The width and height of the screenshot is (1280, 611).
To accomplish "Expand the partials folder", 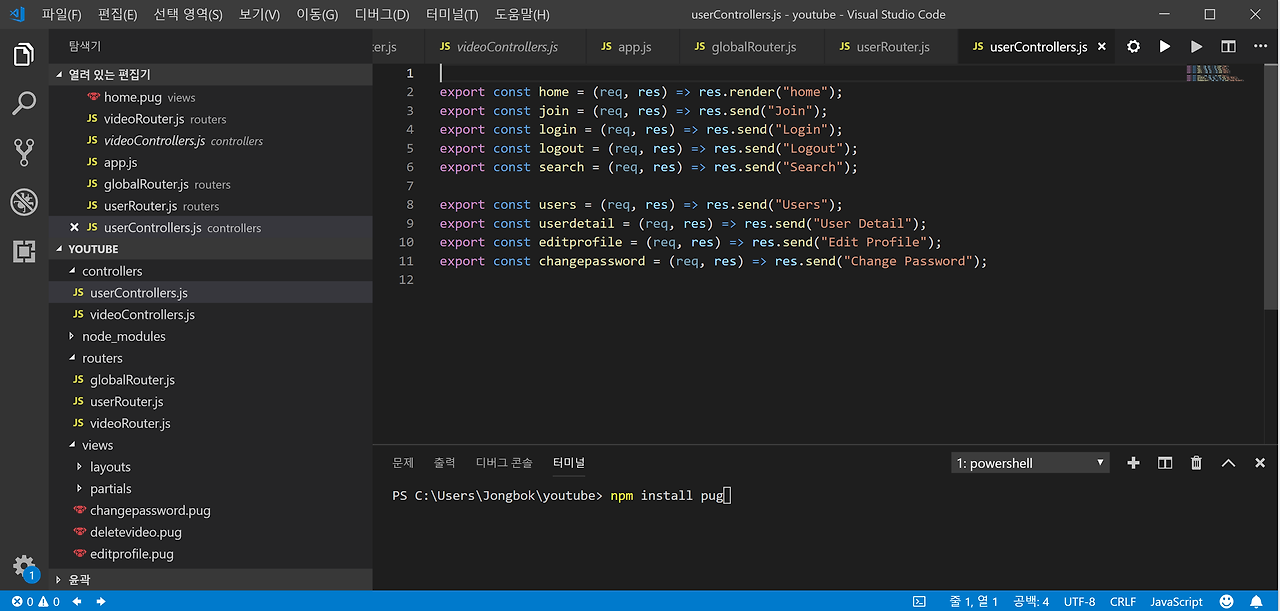I will [211, 489].
